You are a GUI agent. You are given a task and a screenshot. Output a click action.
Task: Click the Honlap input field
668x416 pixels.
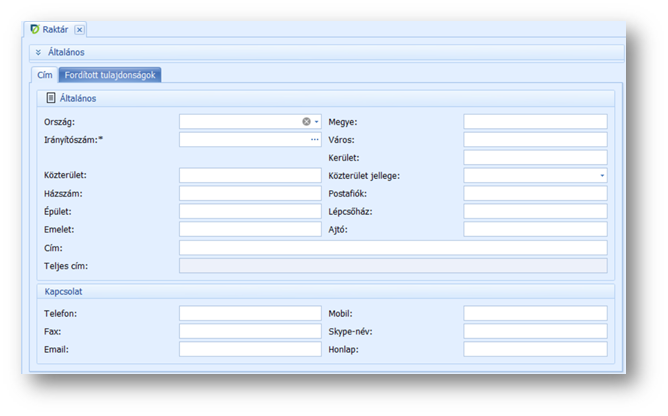535,350
